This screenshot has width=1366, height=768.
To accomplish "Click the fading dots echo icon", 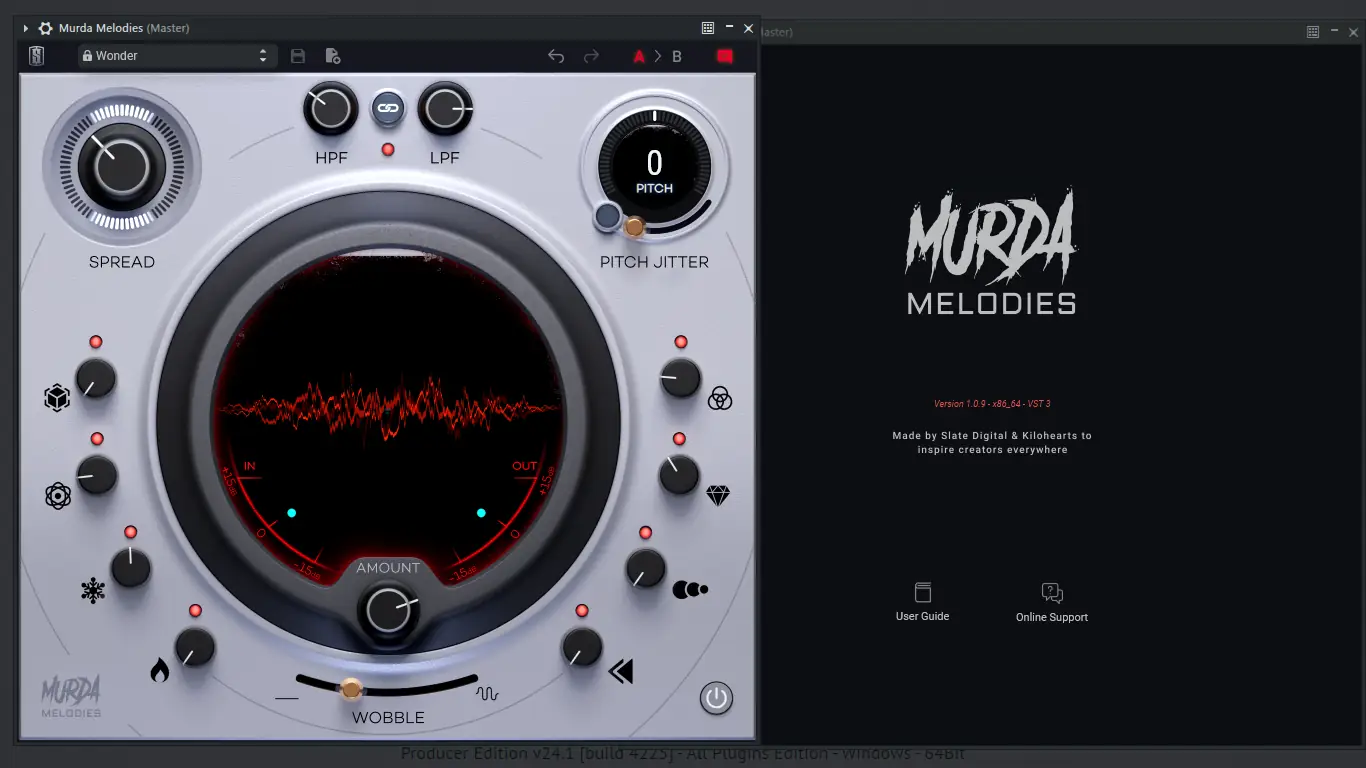I will tap(690, 590).
